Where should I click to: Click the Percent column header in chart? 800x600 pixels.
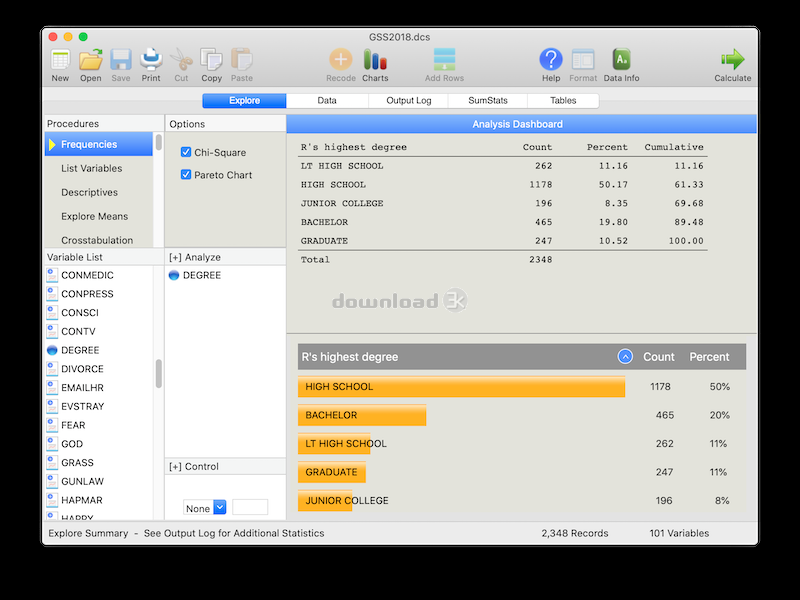point(709,357)
